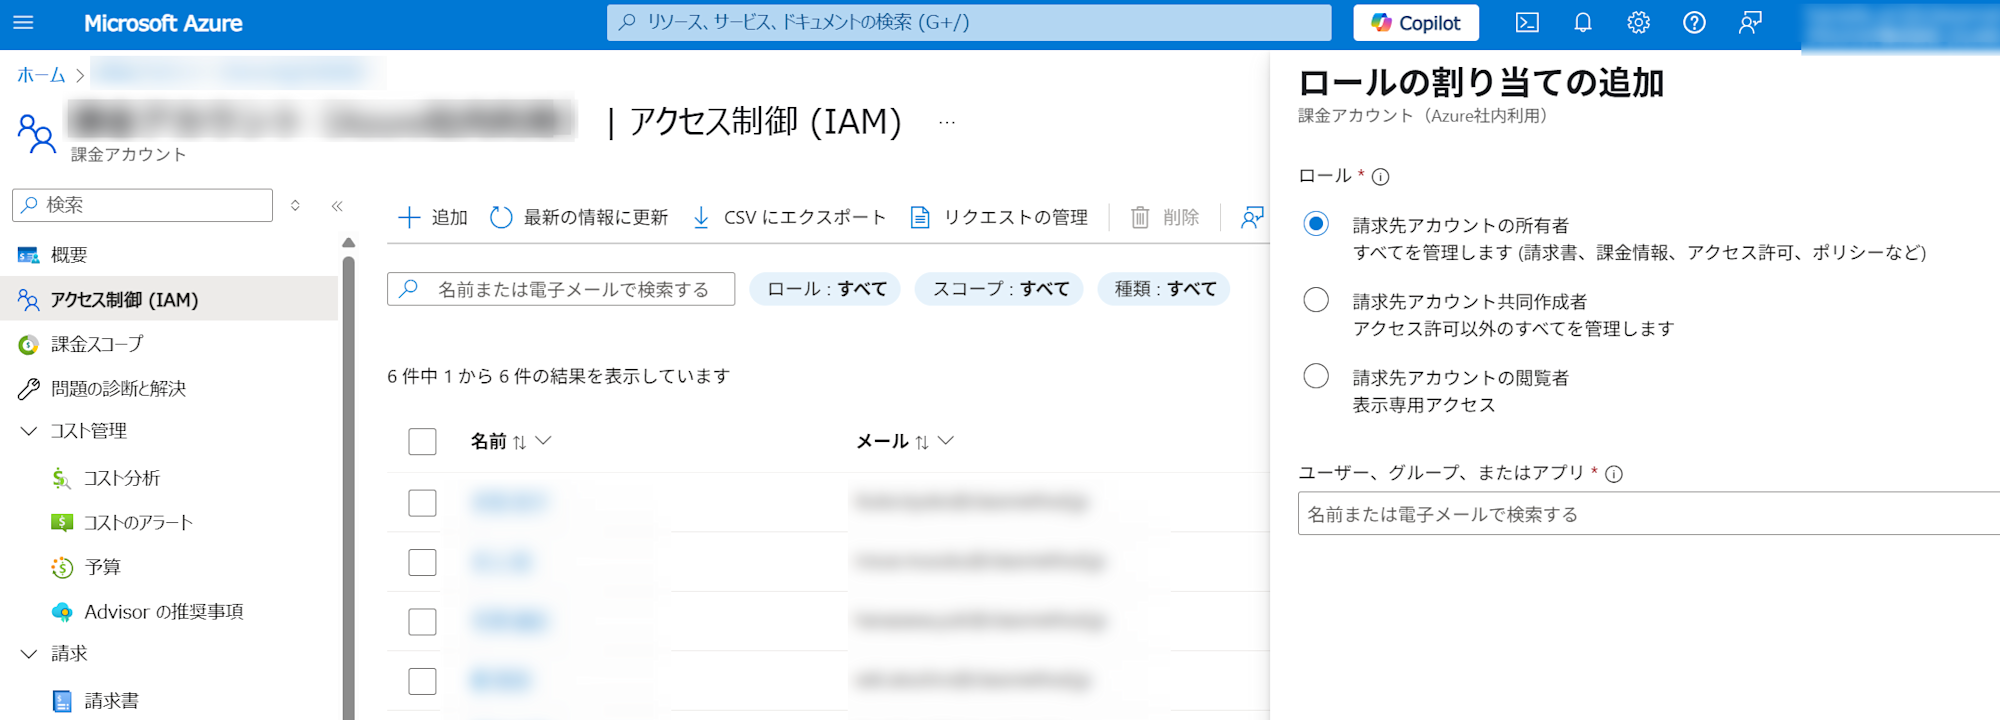Open the portal hamburger menu
Screen dimensions: 2000x720
tap(24, 23)
